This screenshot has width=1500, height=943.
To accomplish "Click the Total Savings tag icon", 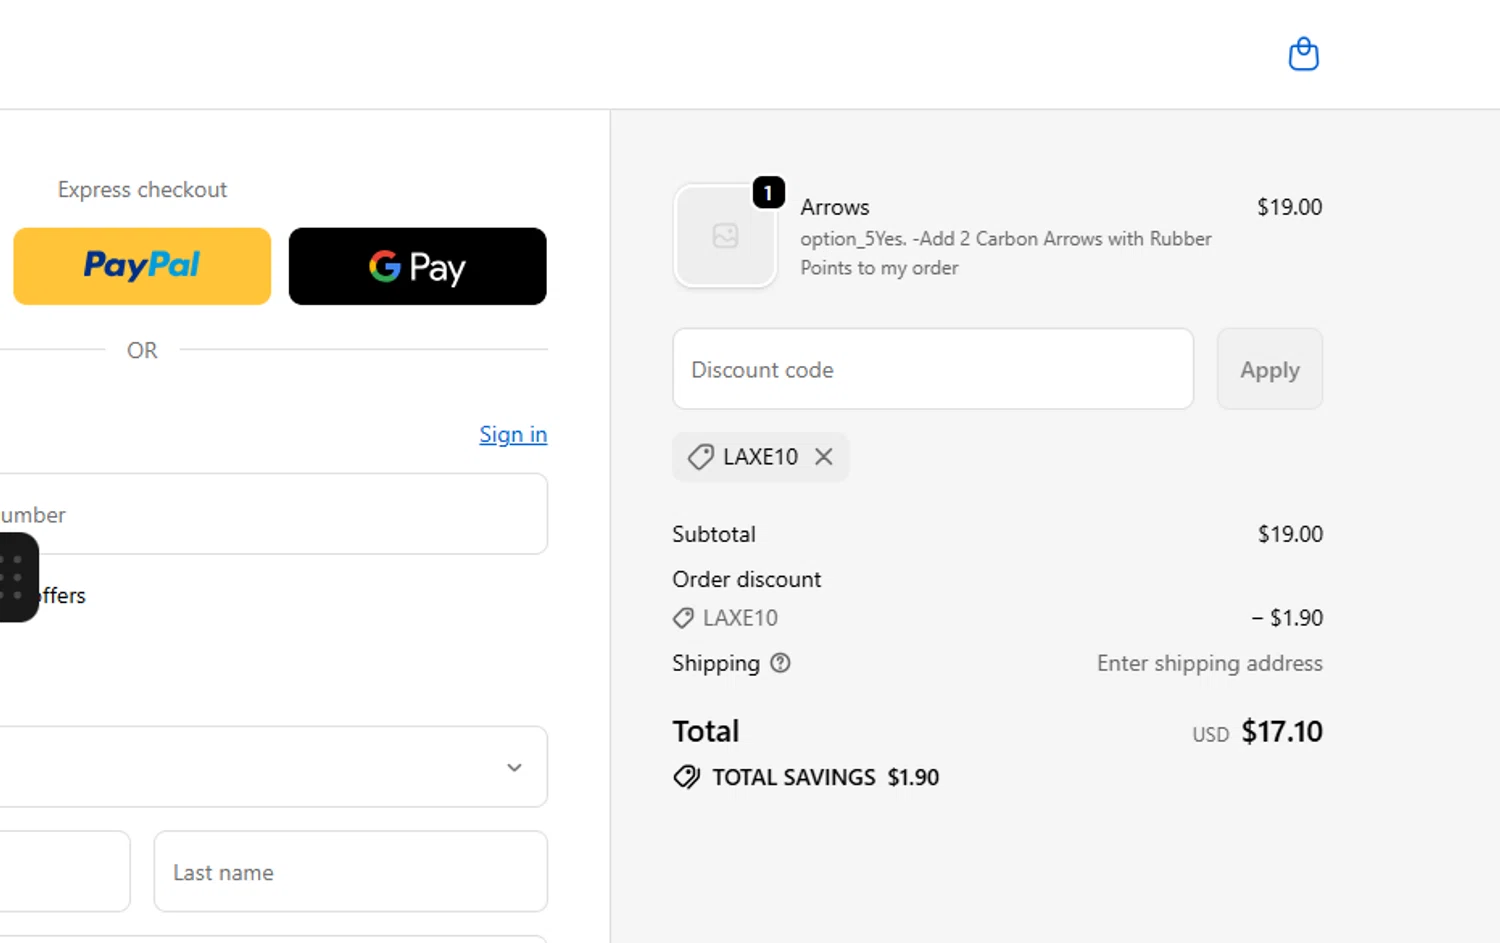I will (686, 777).
